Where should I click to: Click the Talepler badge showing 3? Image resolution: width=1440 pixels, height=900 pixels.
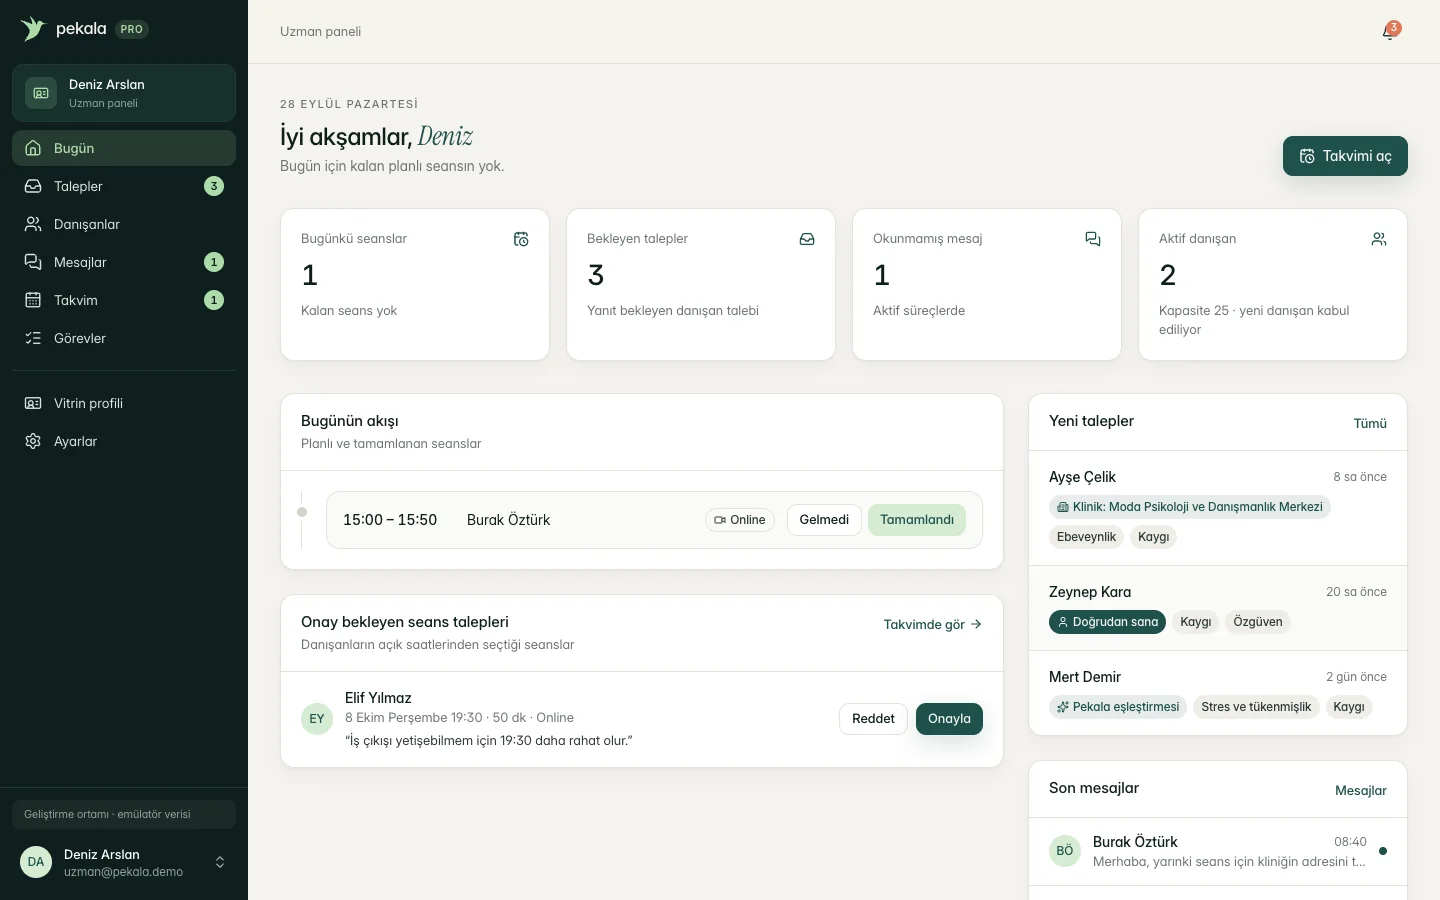pos(214,186)
